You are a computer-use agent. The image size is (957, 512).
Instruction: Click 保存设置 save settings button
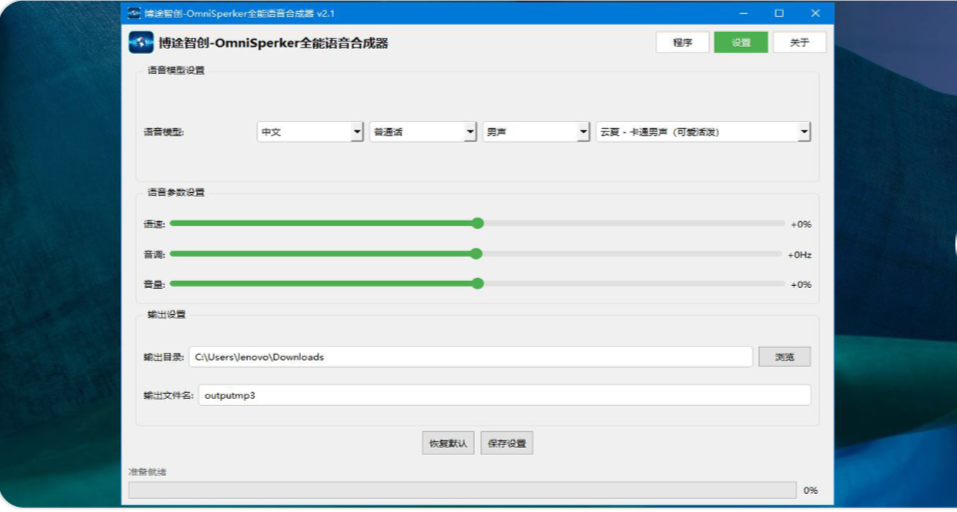point(507,443)
